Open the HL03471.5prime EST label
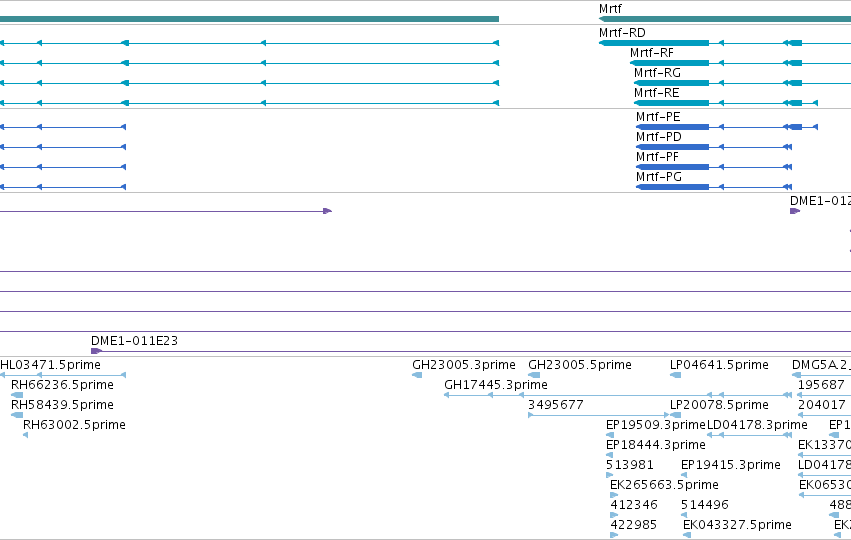851x540 pixels. pyautogui.click(x=50, y=365)
